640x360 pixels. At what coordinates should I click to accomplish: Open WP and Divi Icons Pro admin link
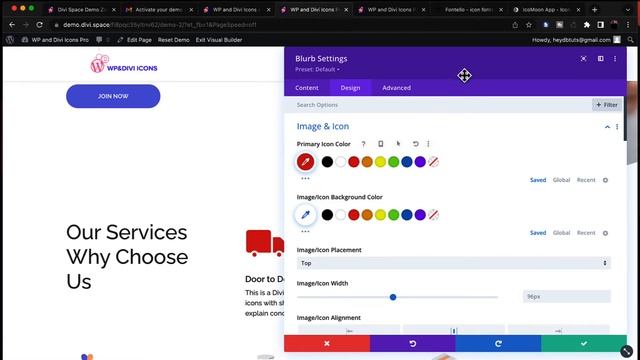tap(55, 40)
